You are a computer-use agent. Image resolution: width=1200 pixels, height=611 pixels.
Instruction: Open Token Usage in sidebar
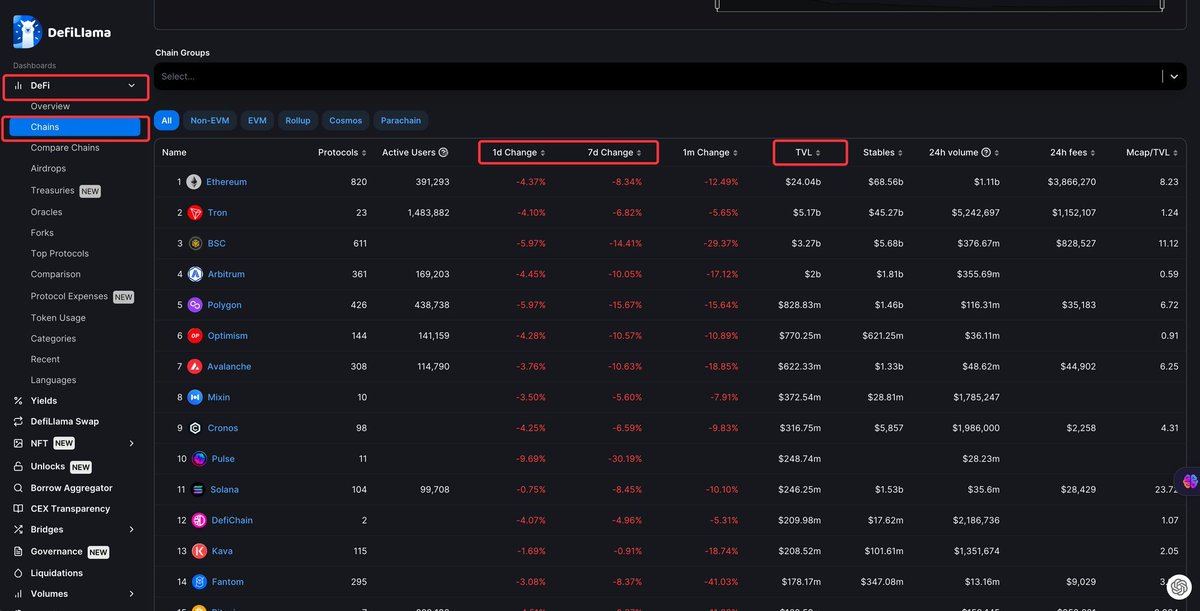(58, 318)
